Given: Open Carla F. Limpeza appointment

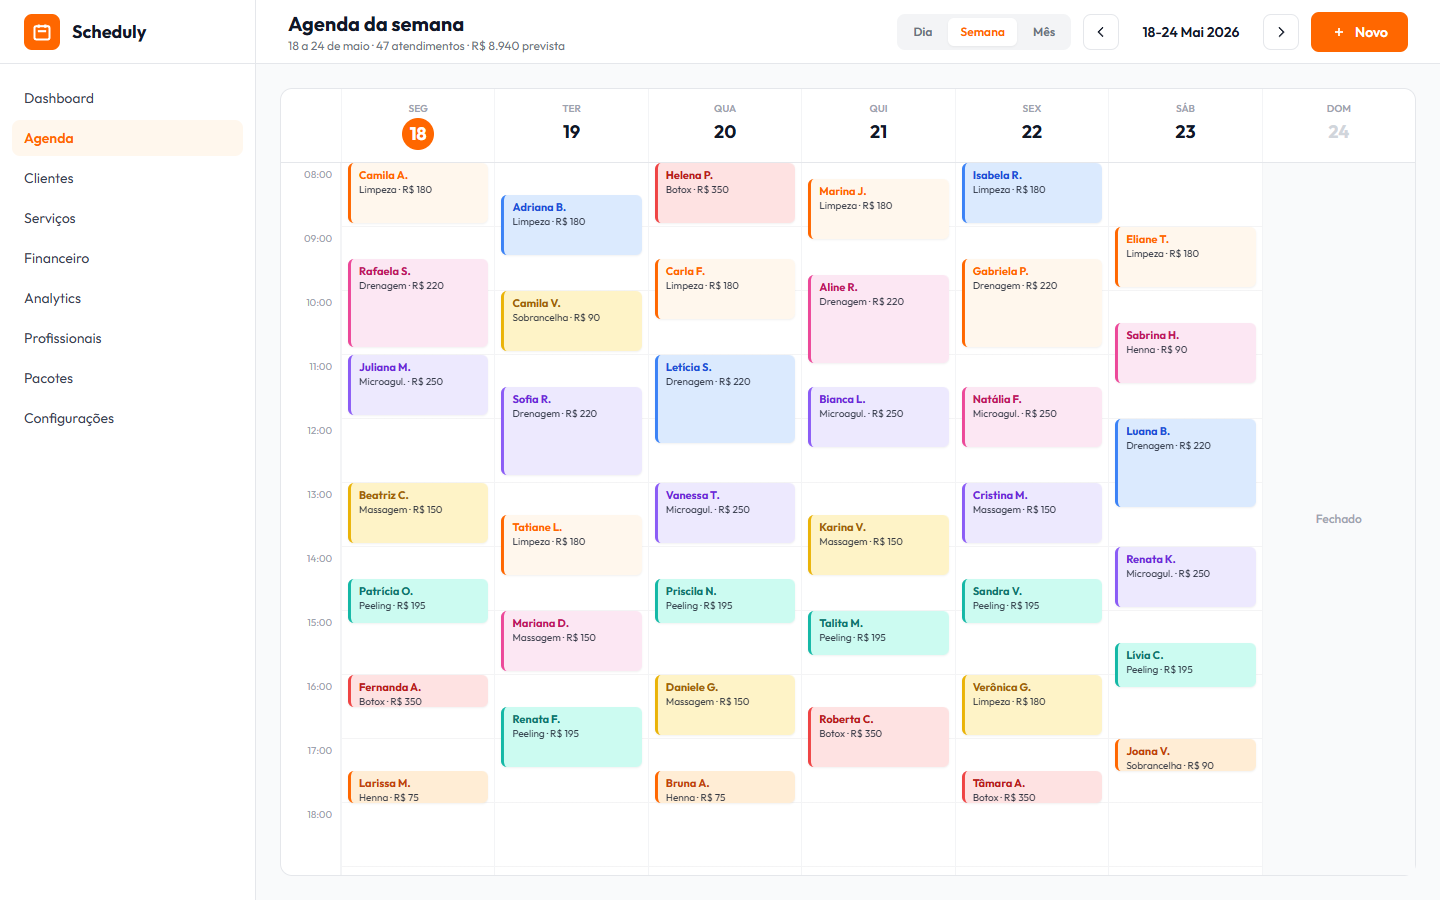Looking at the screenshot, I should 725,289.
